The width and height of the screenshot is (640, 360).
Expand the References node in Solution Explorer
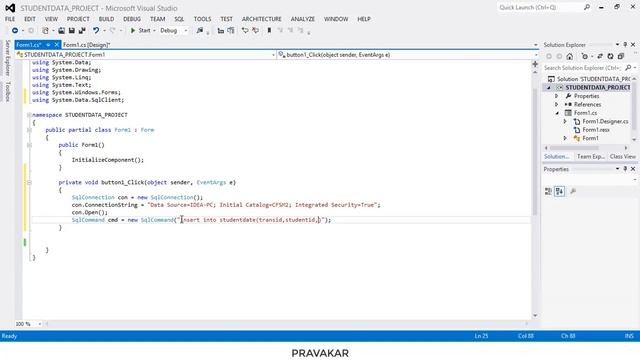[x=556, y=104]
